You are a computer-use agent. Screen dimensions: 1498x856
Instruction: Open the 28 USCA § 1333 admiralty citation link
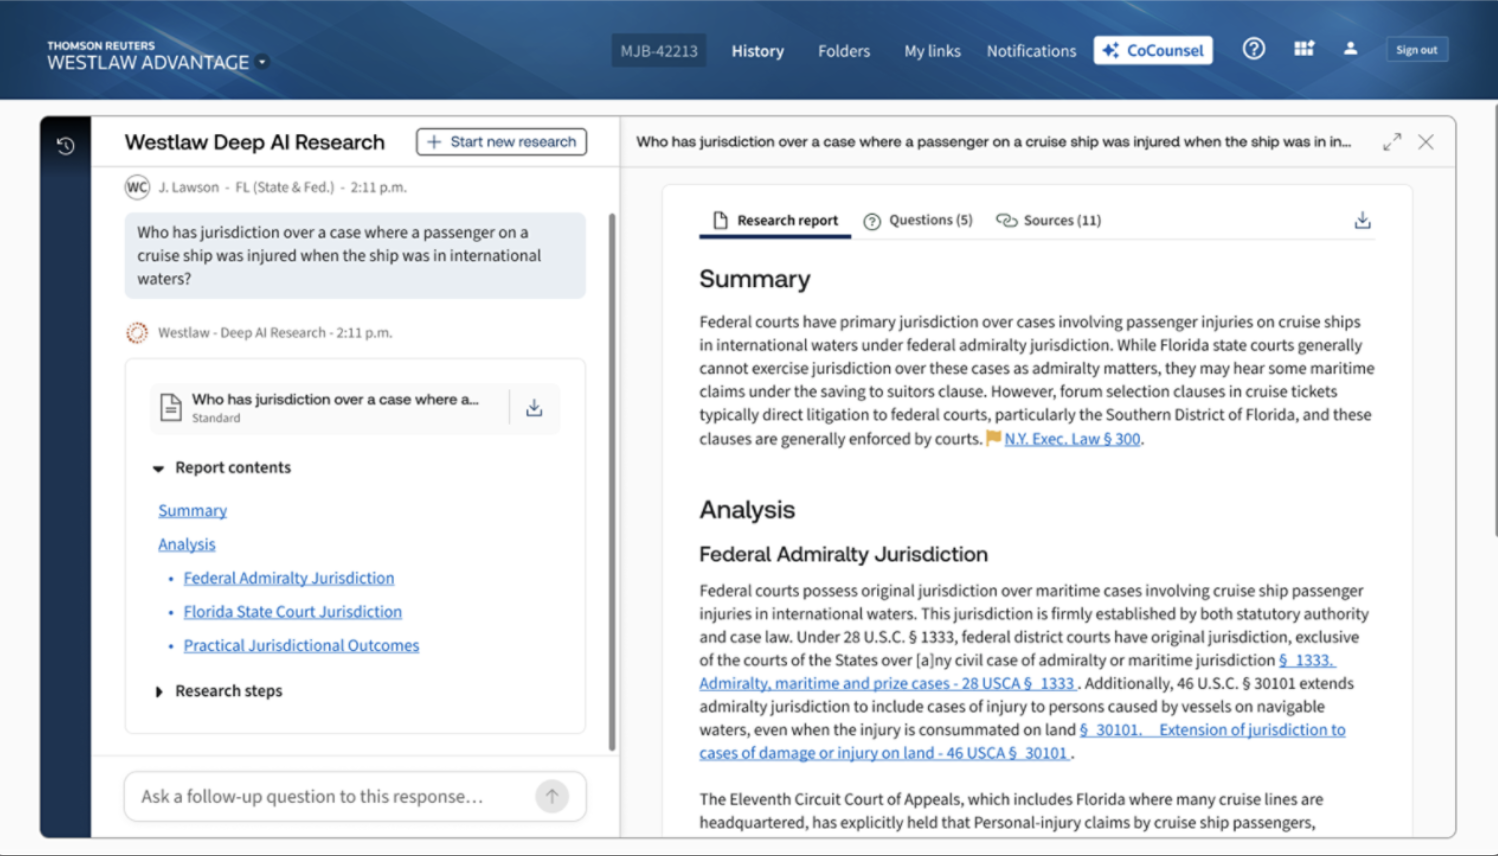point(887,684)
